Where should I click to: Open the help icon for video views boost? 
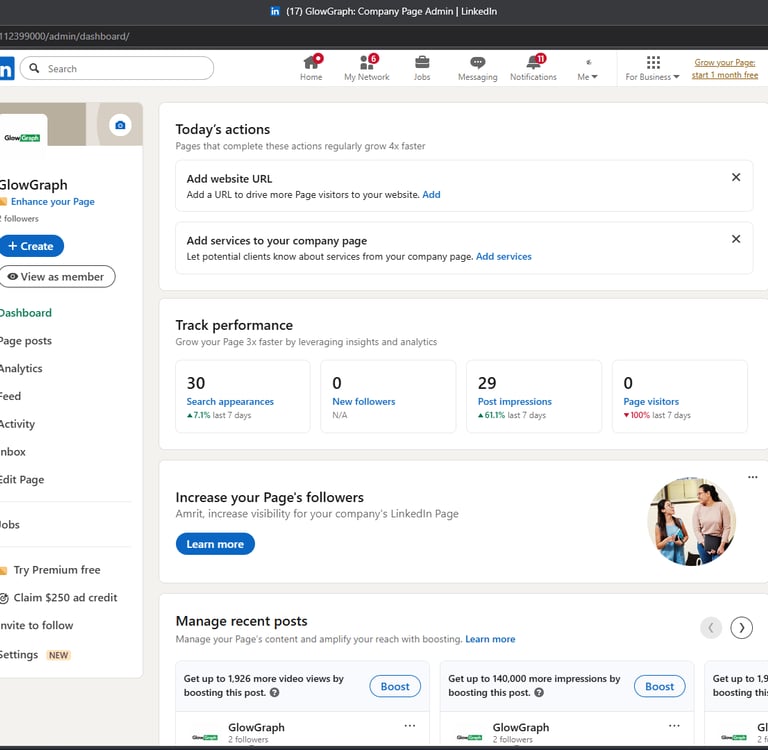[274, 692]
